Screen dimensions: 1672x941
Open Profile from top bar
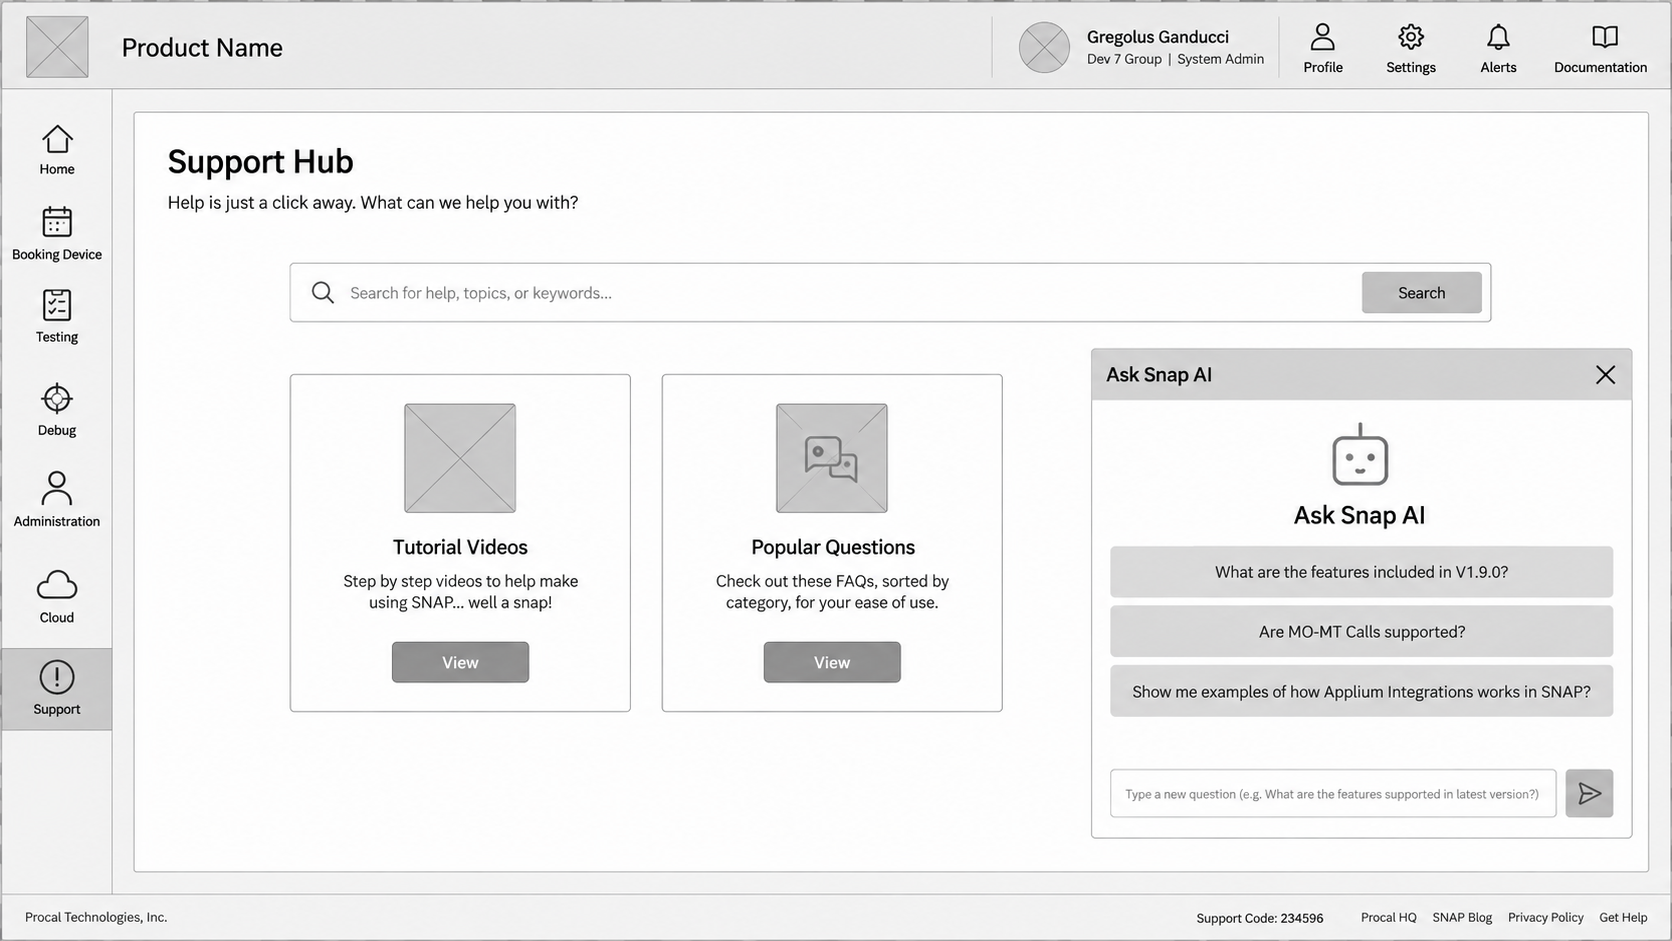pos(1322,48)
